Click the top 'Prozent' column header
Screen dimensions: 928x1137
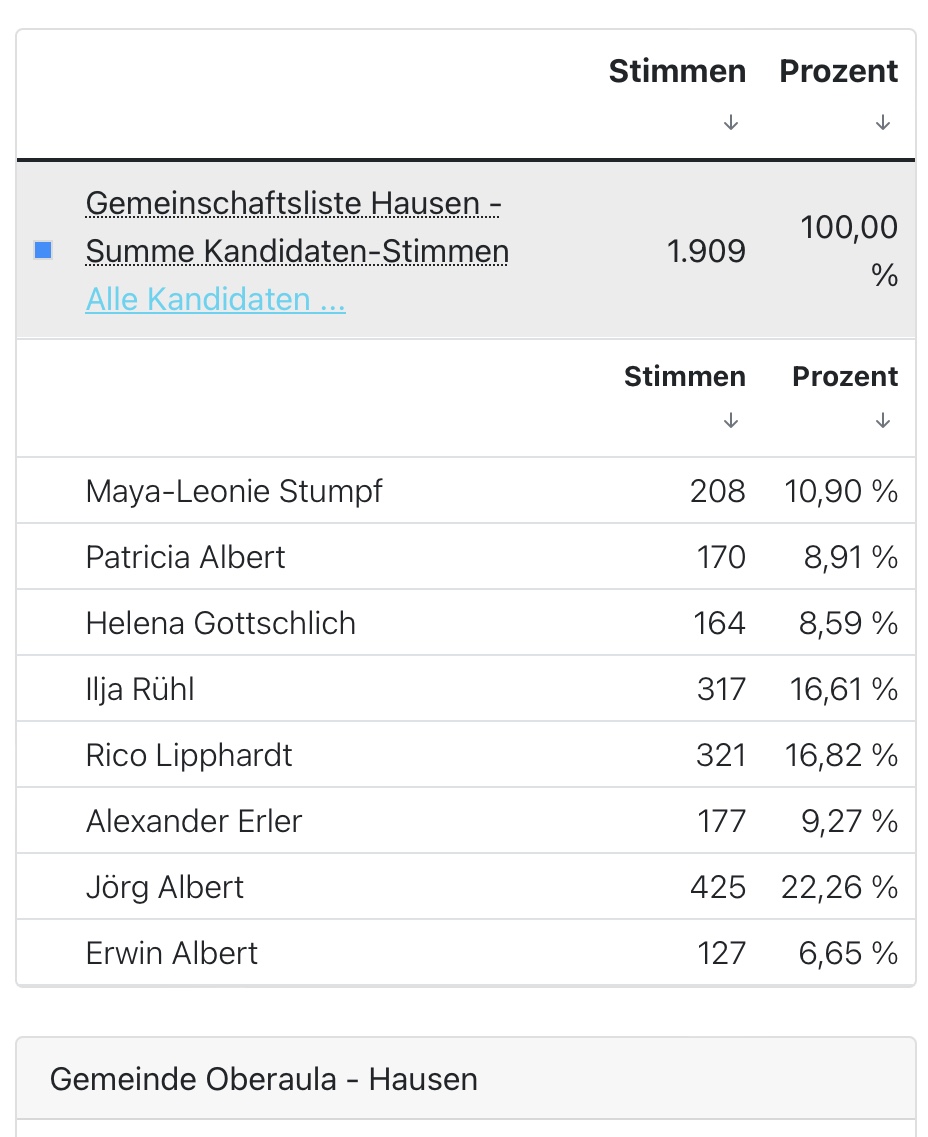838,72
